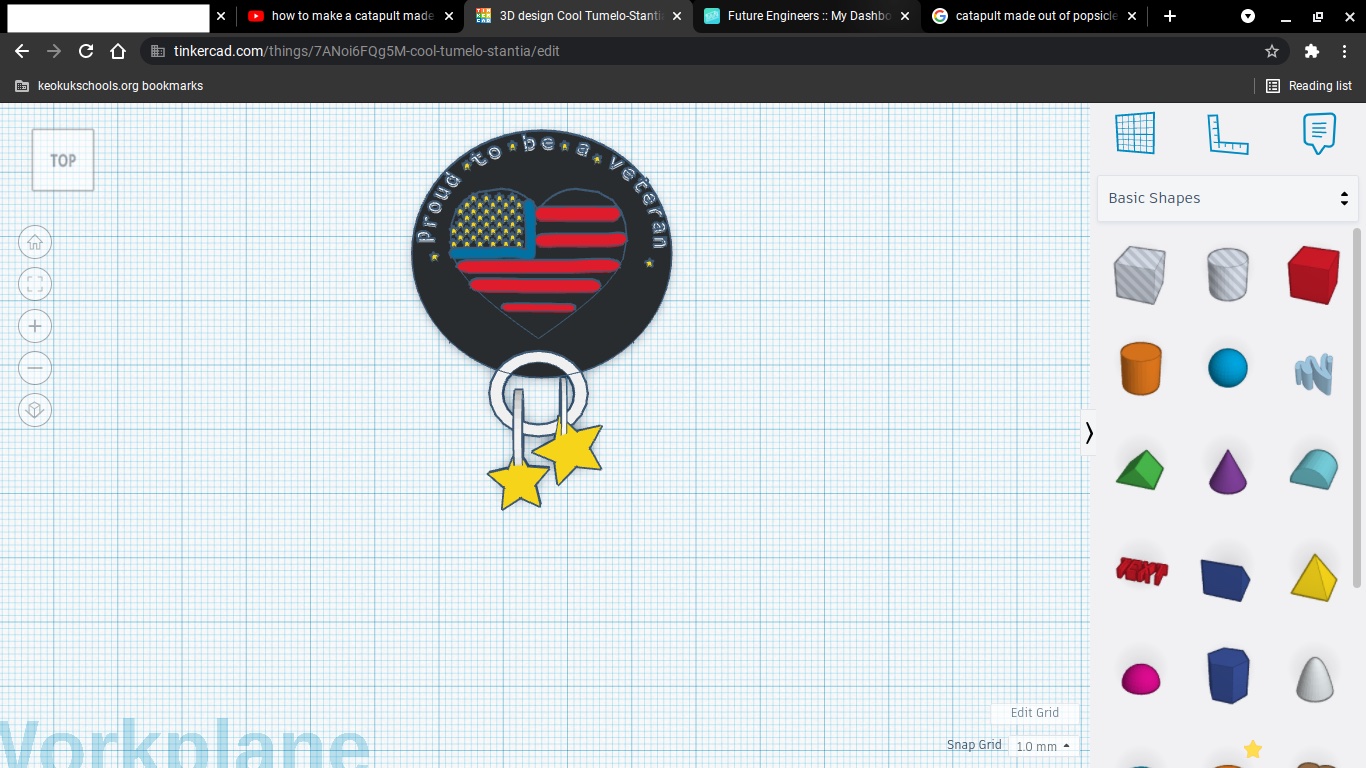The width and height of the screenshot is (1366, 768).
Task: Open a new browser tab
Action: tap(1170, 16)
